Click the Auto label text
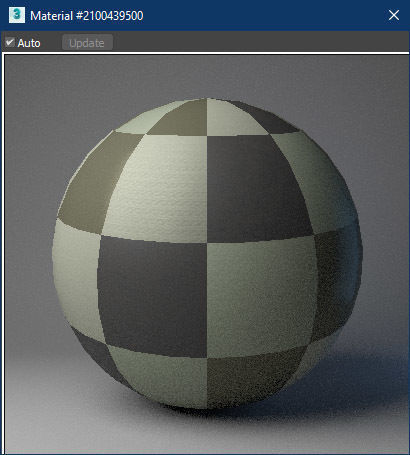The image size is (410, 455). click(29, 43)
